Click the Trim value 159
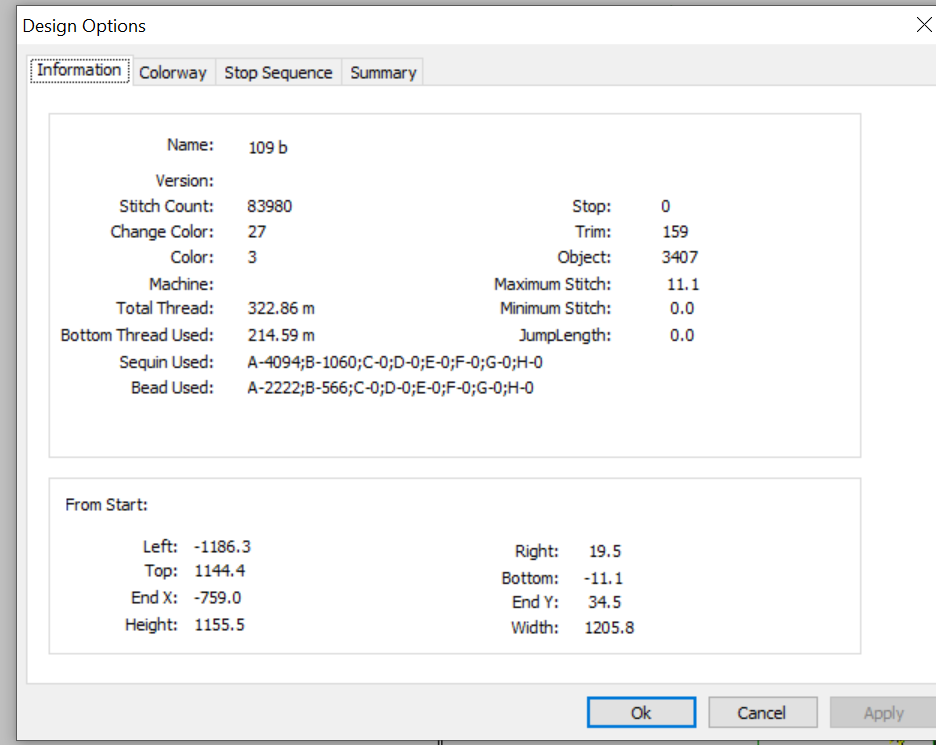This screenshot has height=745, width=936. 675,232
